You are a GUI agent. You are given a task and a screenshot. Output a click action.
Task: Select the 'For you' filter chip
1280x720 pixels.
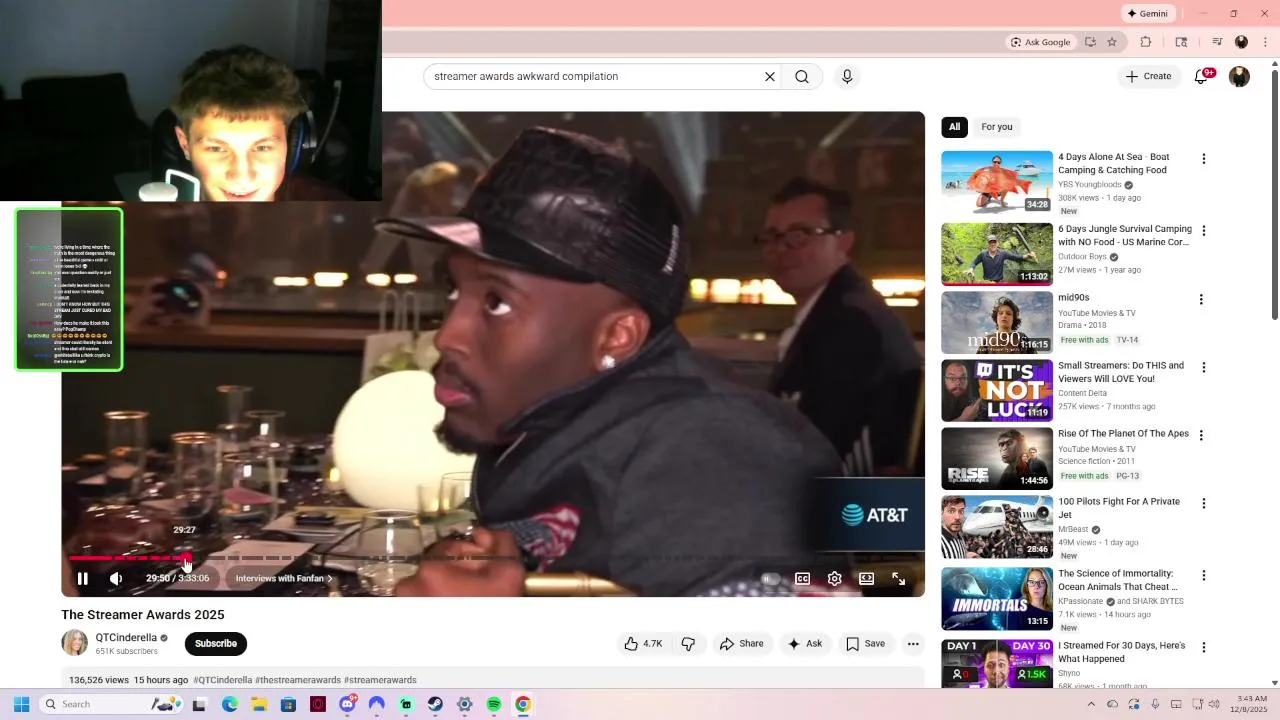pyautogui.click(x=996, y=127)
